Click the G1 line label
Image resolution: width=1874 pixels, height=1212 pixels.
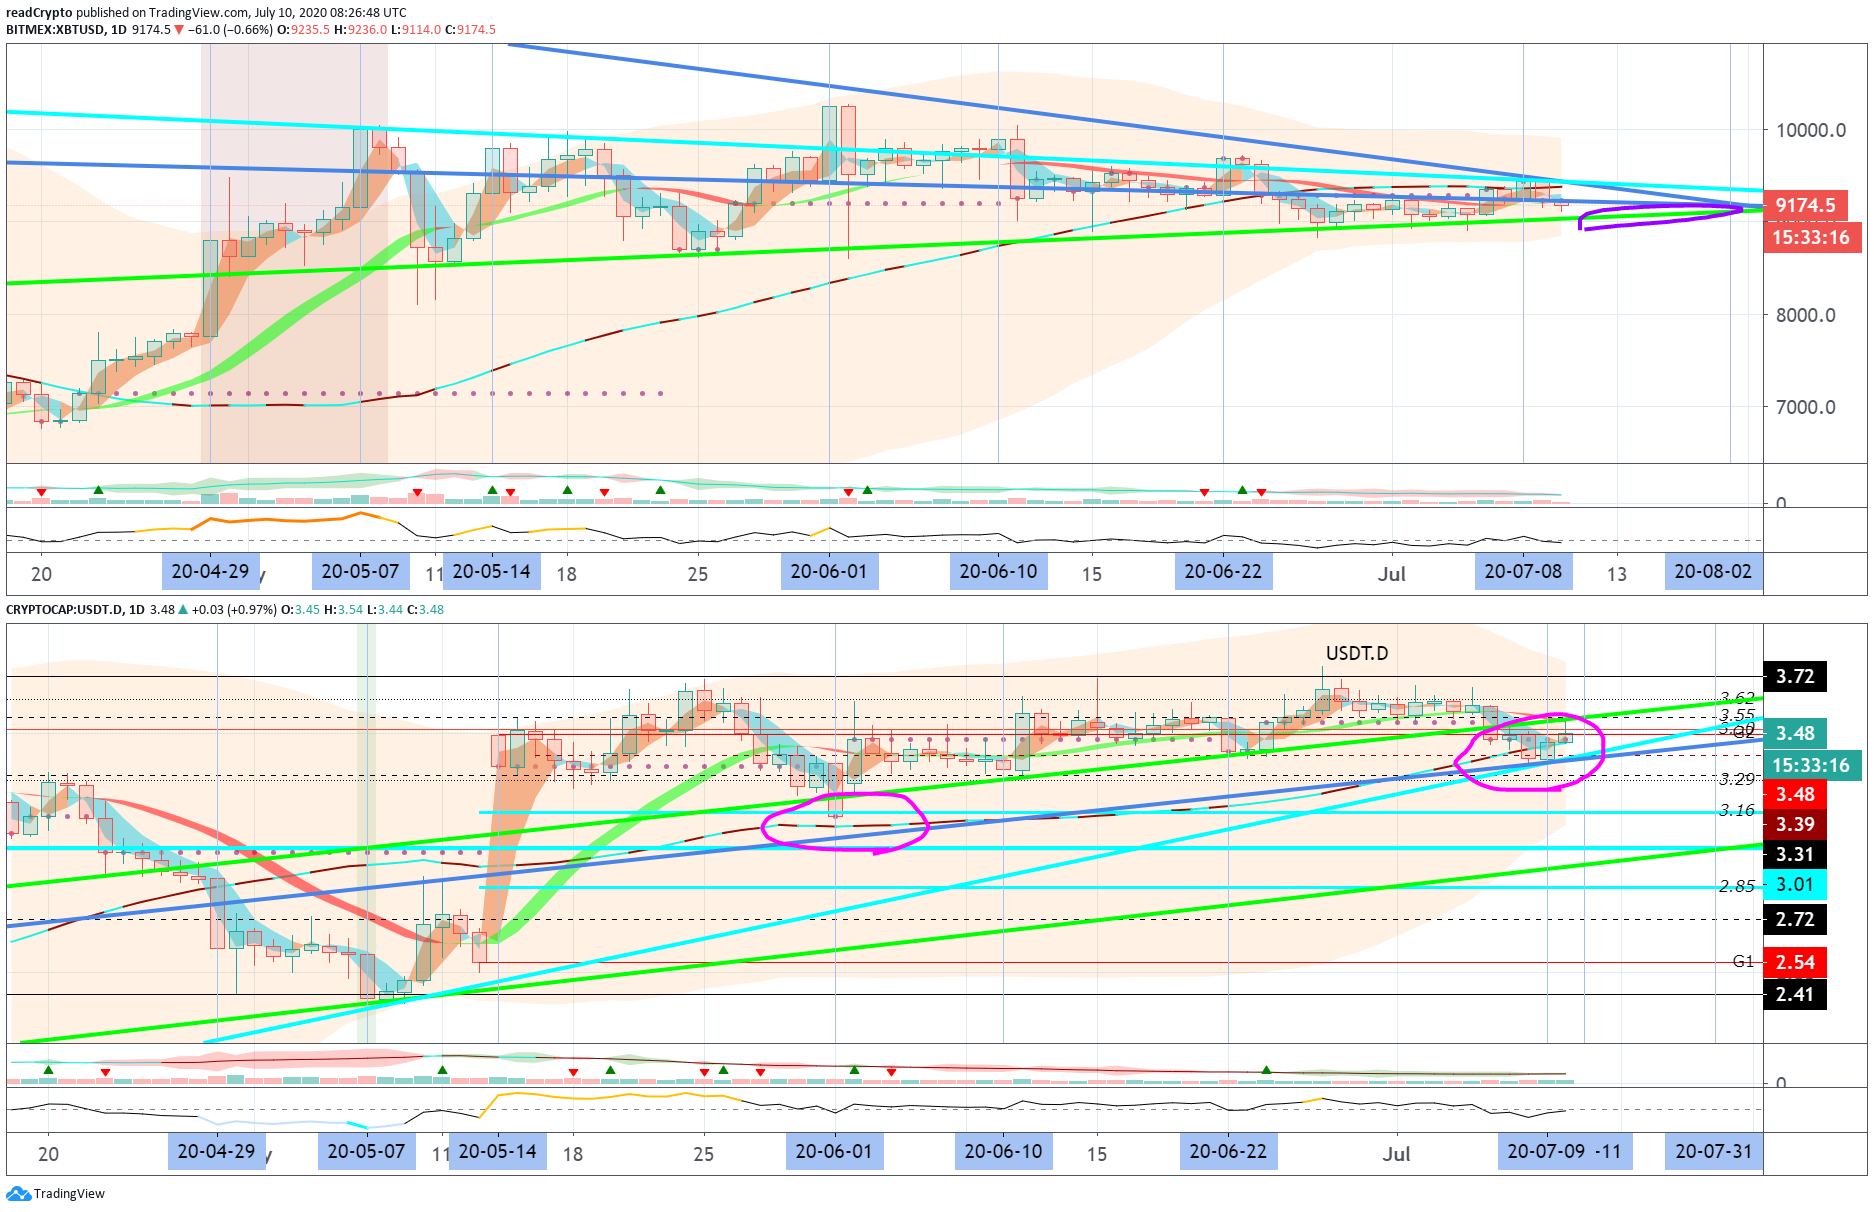[1743, 962]
